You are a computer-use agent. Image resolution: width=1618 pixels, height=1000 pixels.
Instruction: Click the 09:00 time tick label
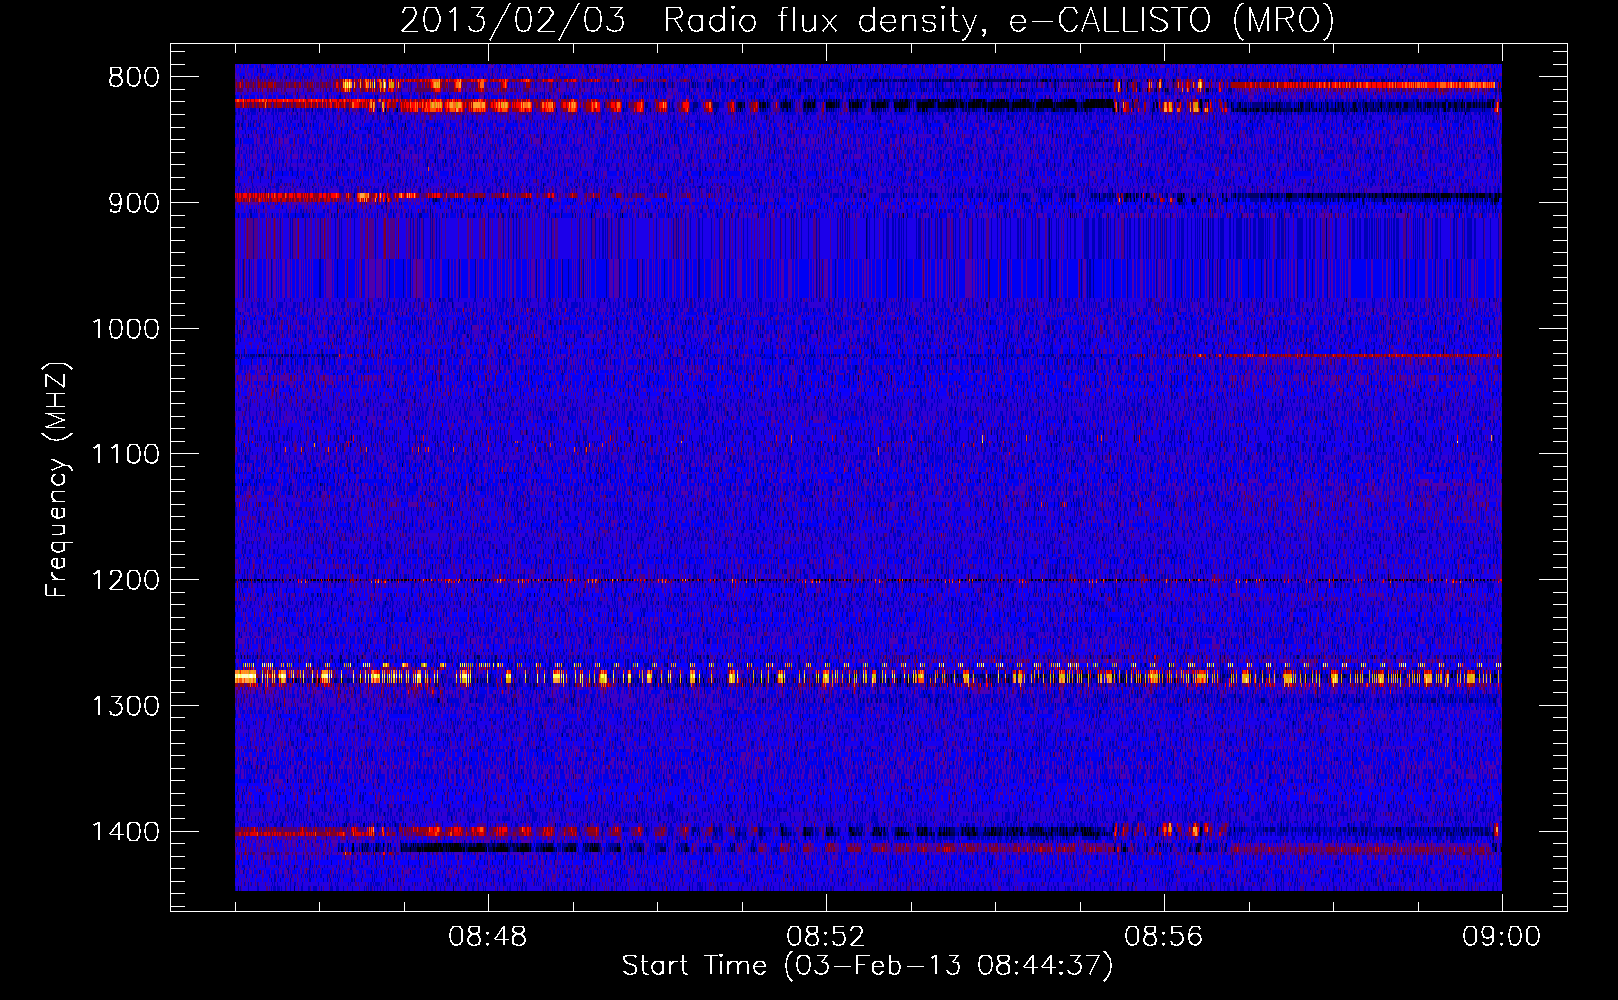pos(1501,937)
